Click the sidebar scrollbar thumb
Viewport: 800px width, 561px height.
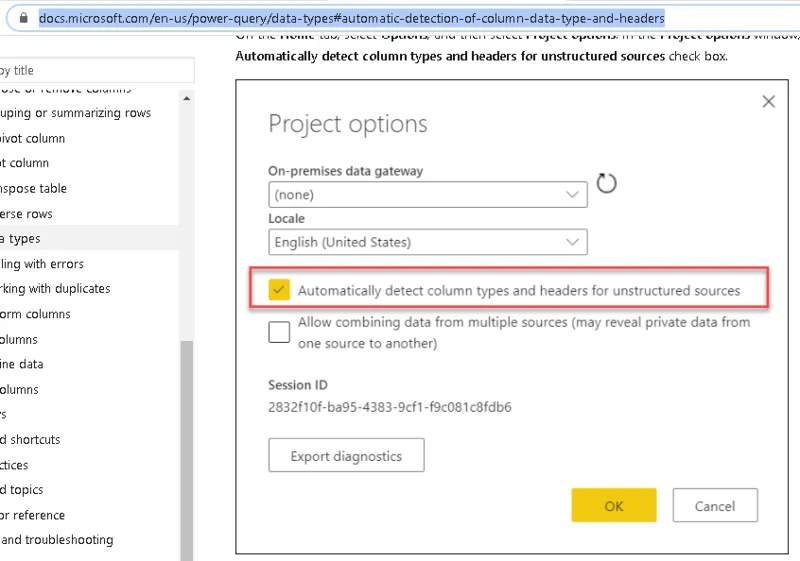pos(187,451)
